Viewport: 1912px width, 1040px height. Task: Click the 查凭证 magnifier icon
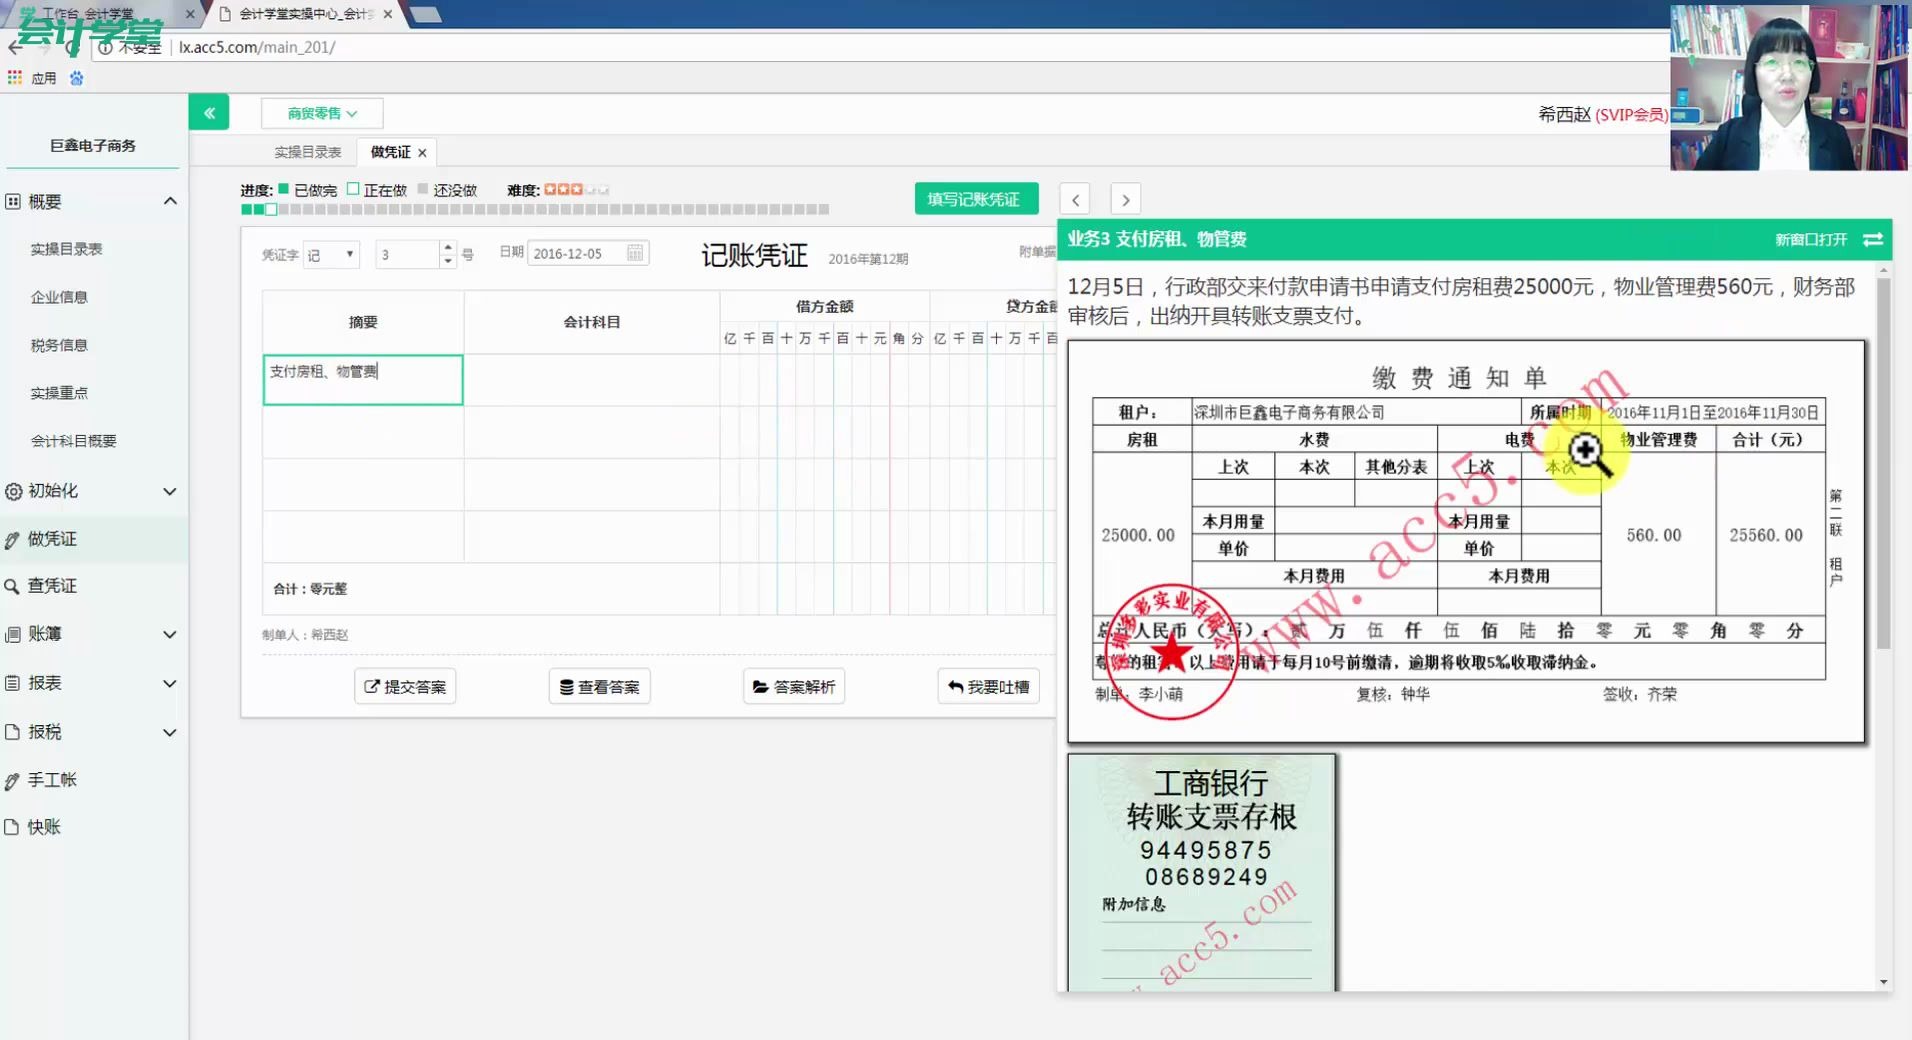pos(12,587)
